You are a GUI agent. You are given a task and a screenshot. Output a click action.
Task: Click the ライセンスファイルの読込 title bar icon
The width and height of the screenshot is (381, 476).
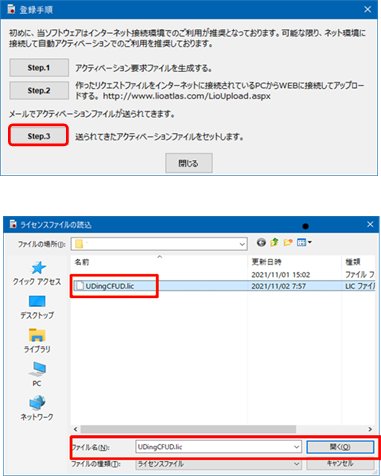13,224
